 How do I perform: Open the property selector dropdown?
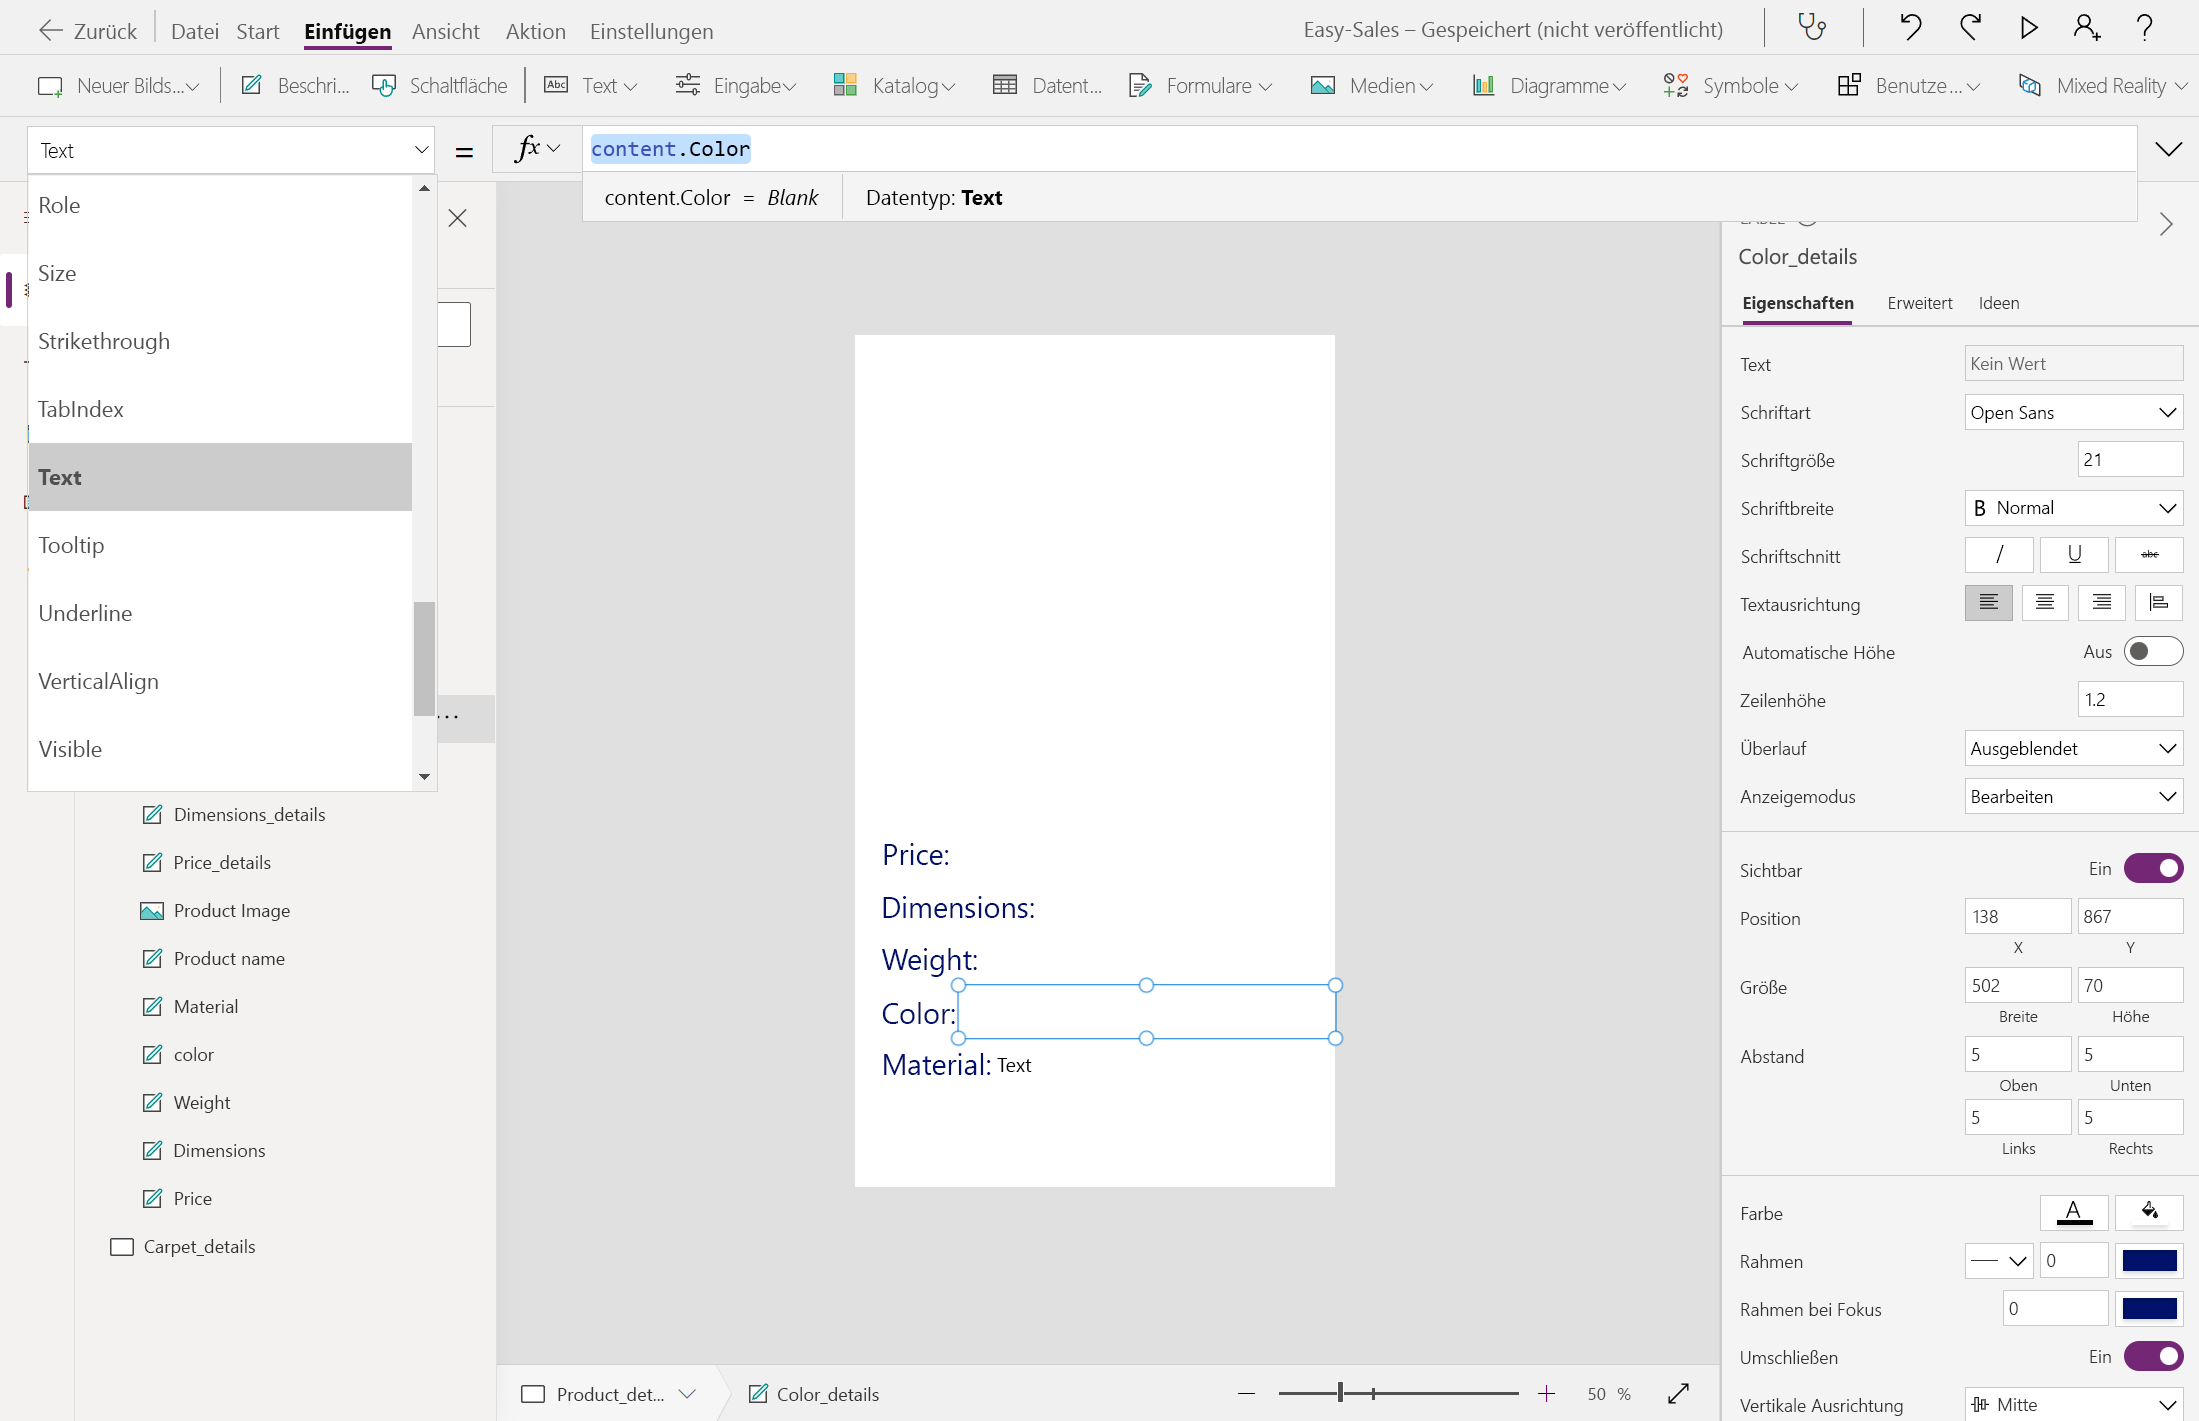coord(231,150)
